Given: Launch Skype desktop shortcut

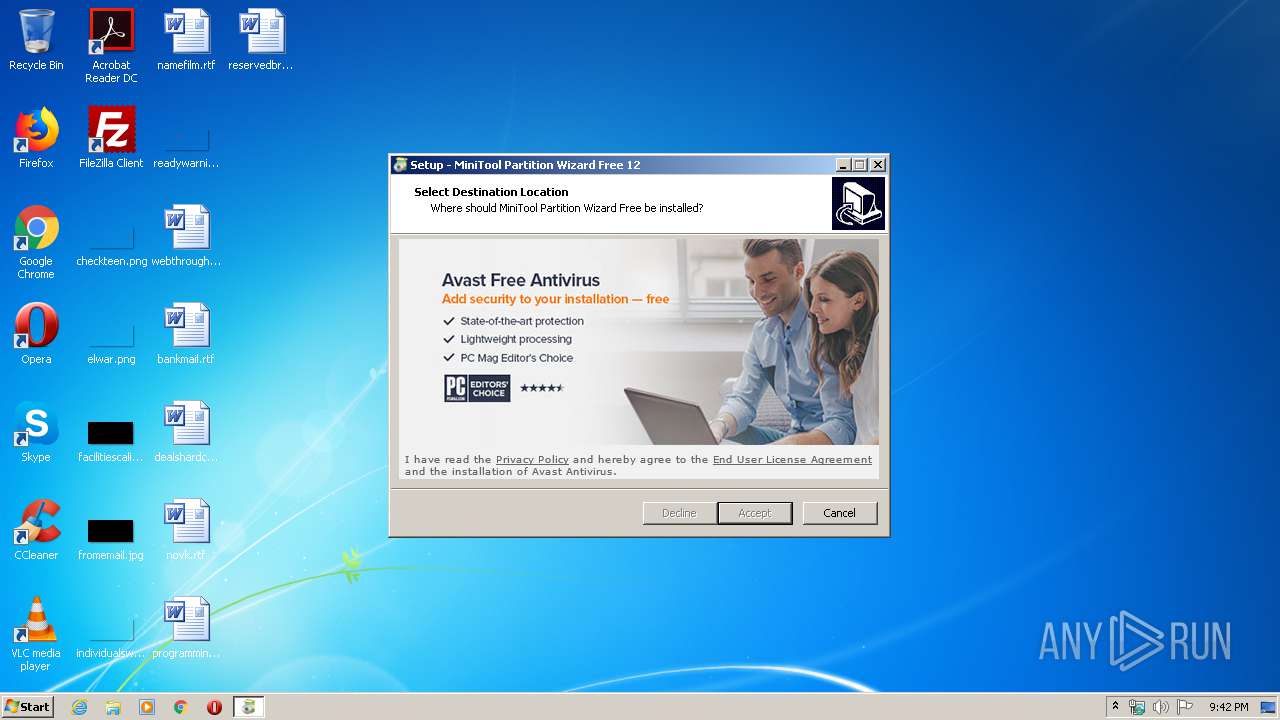Looking at the screenshot, I should coord(36,433).
